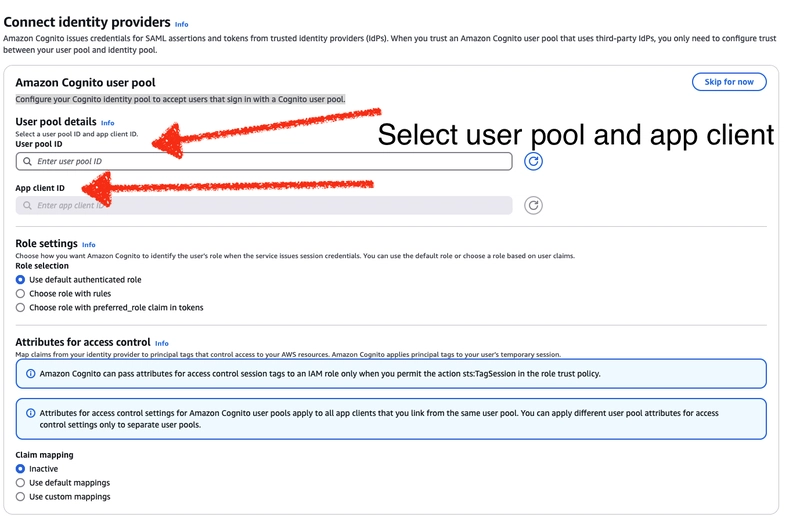Select Use default authenticated role
This screenshot has width=800, height=525.
tap(20, 280)
